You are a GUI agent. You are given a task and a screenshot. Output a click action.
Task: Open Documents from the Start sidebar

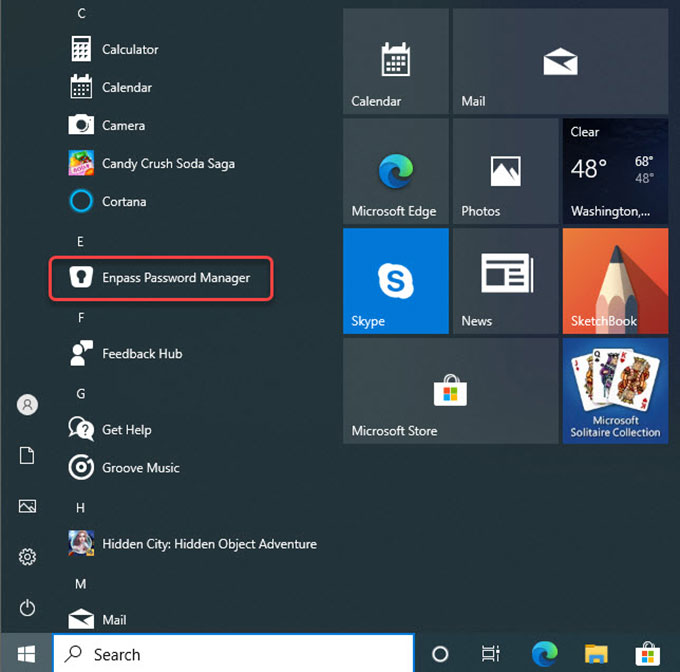click(27, 456)
